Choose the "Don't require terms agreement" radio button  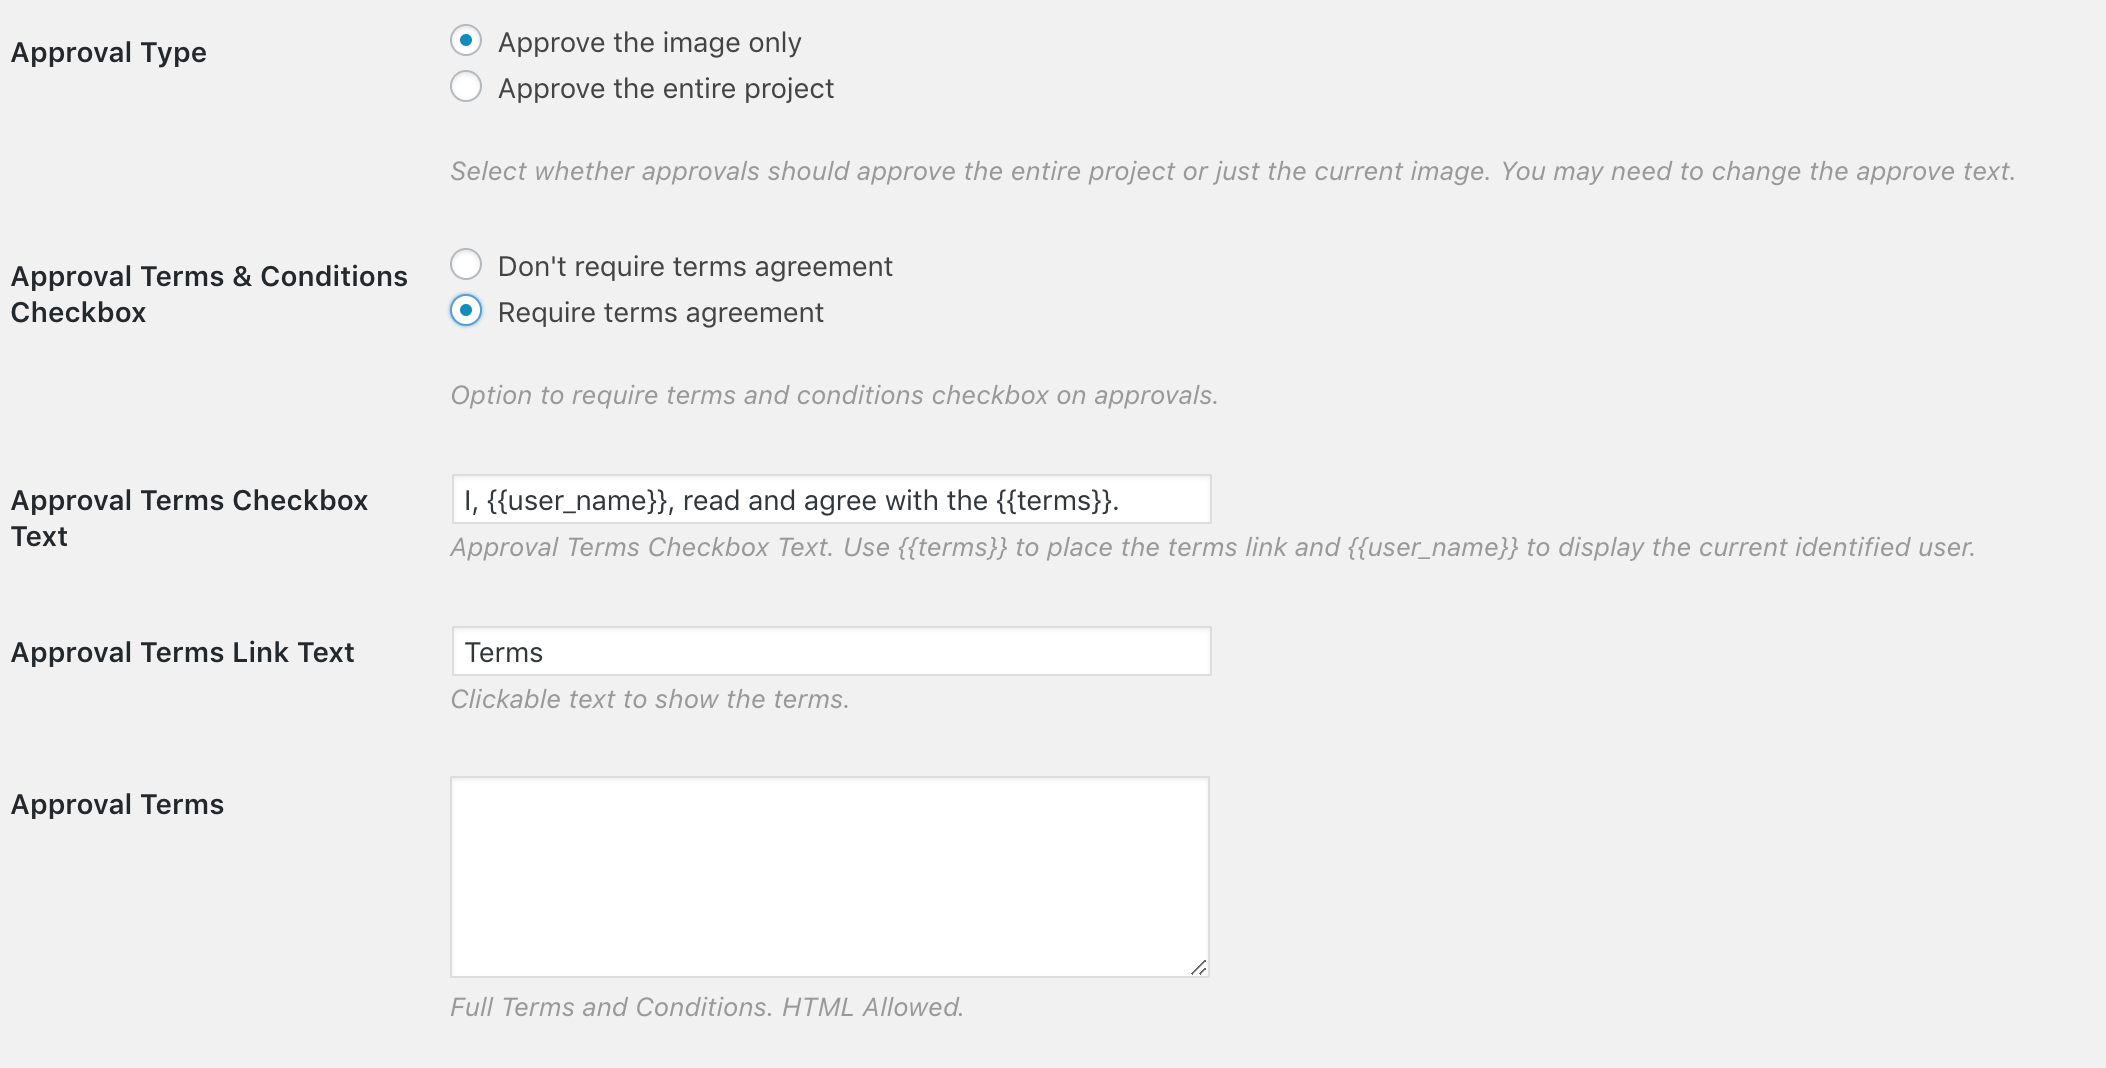(466, 265)
